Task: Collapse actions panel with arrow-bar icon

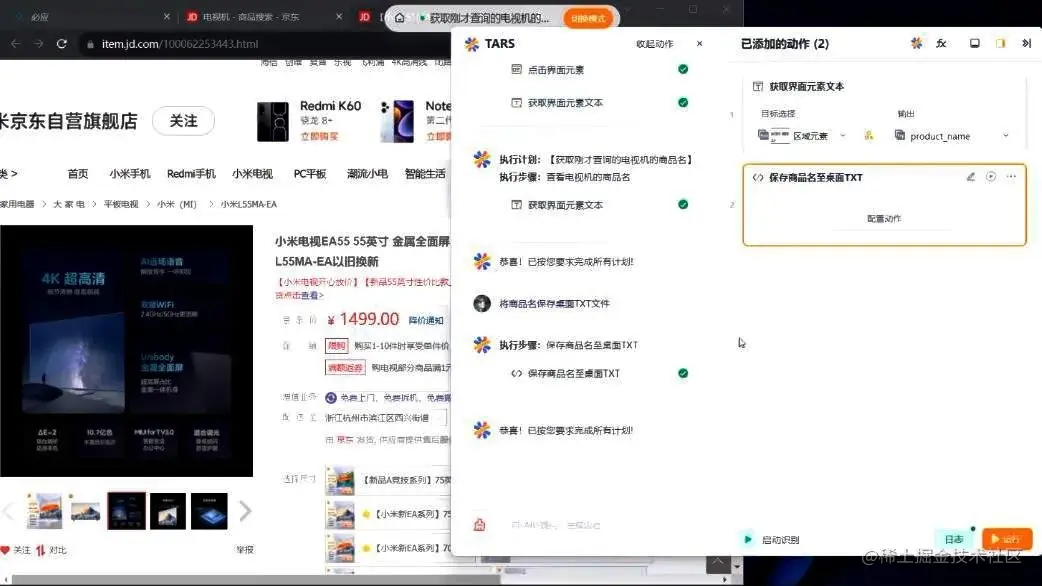Action: click(x=1026, y=43)
